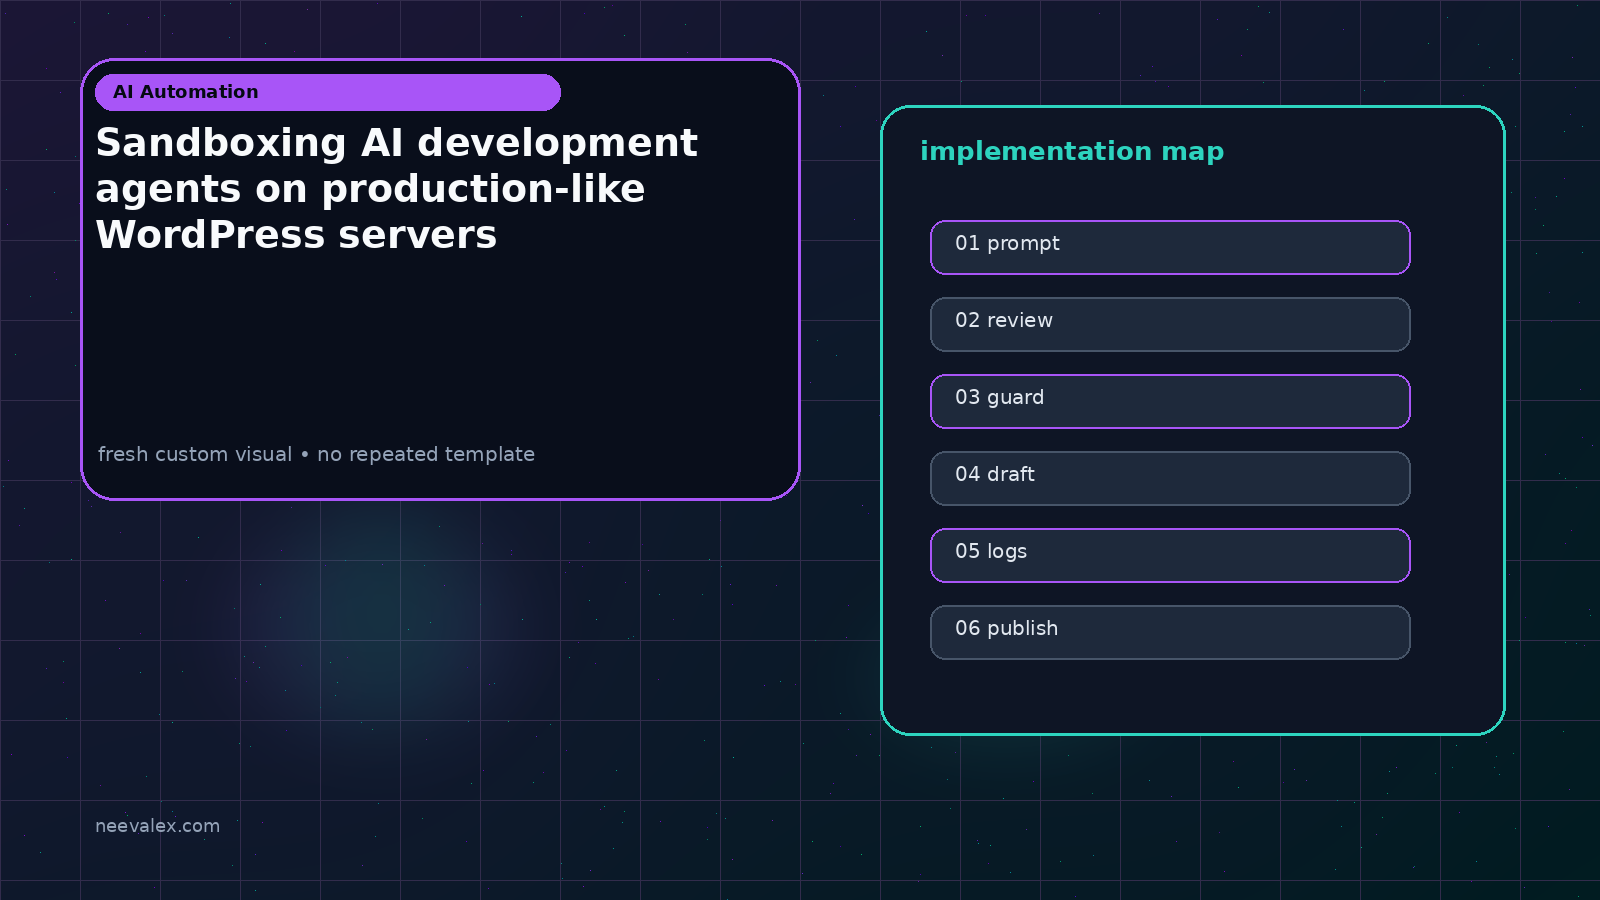This screenshot has height=900, width=1600.
Task: Click the neevalex.com site label
Action: point(157,826)
